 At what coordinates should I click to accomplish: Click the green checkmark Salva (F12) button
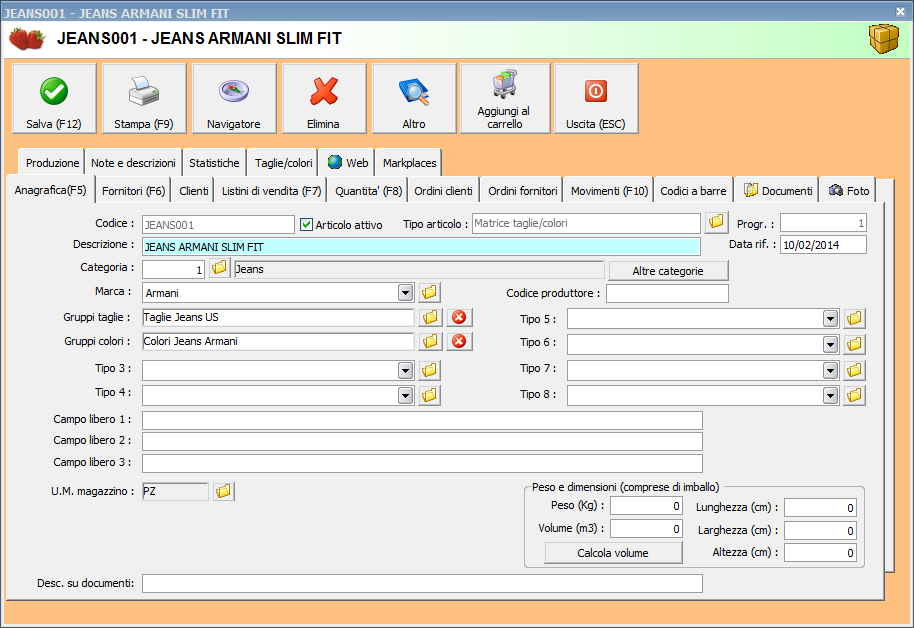pyautogui.click(x=54, y=99)
